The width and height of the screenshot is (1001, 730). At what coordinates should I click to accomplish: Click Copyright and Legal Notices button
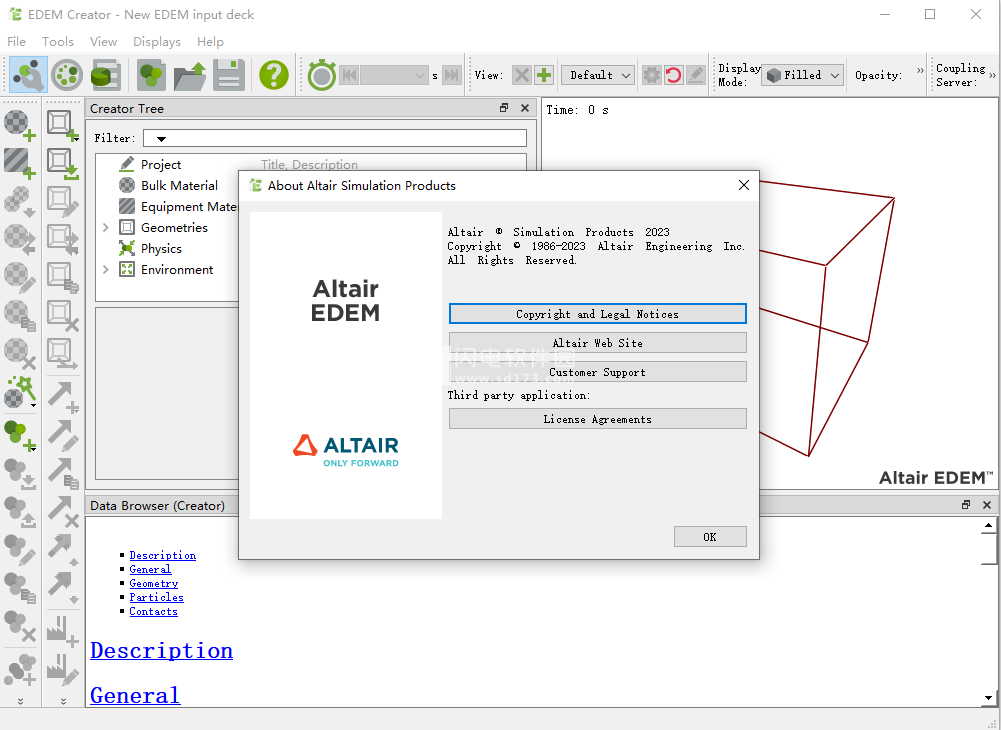tap(598, 314)
